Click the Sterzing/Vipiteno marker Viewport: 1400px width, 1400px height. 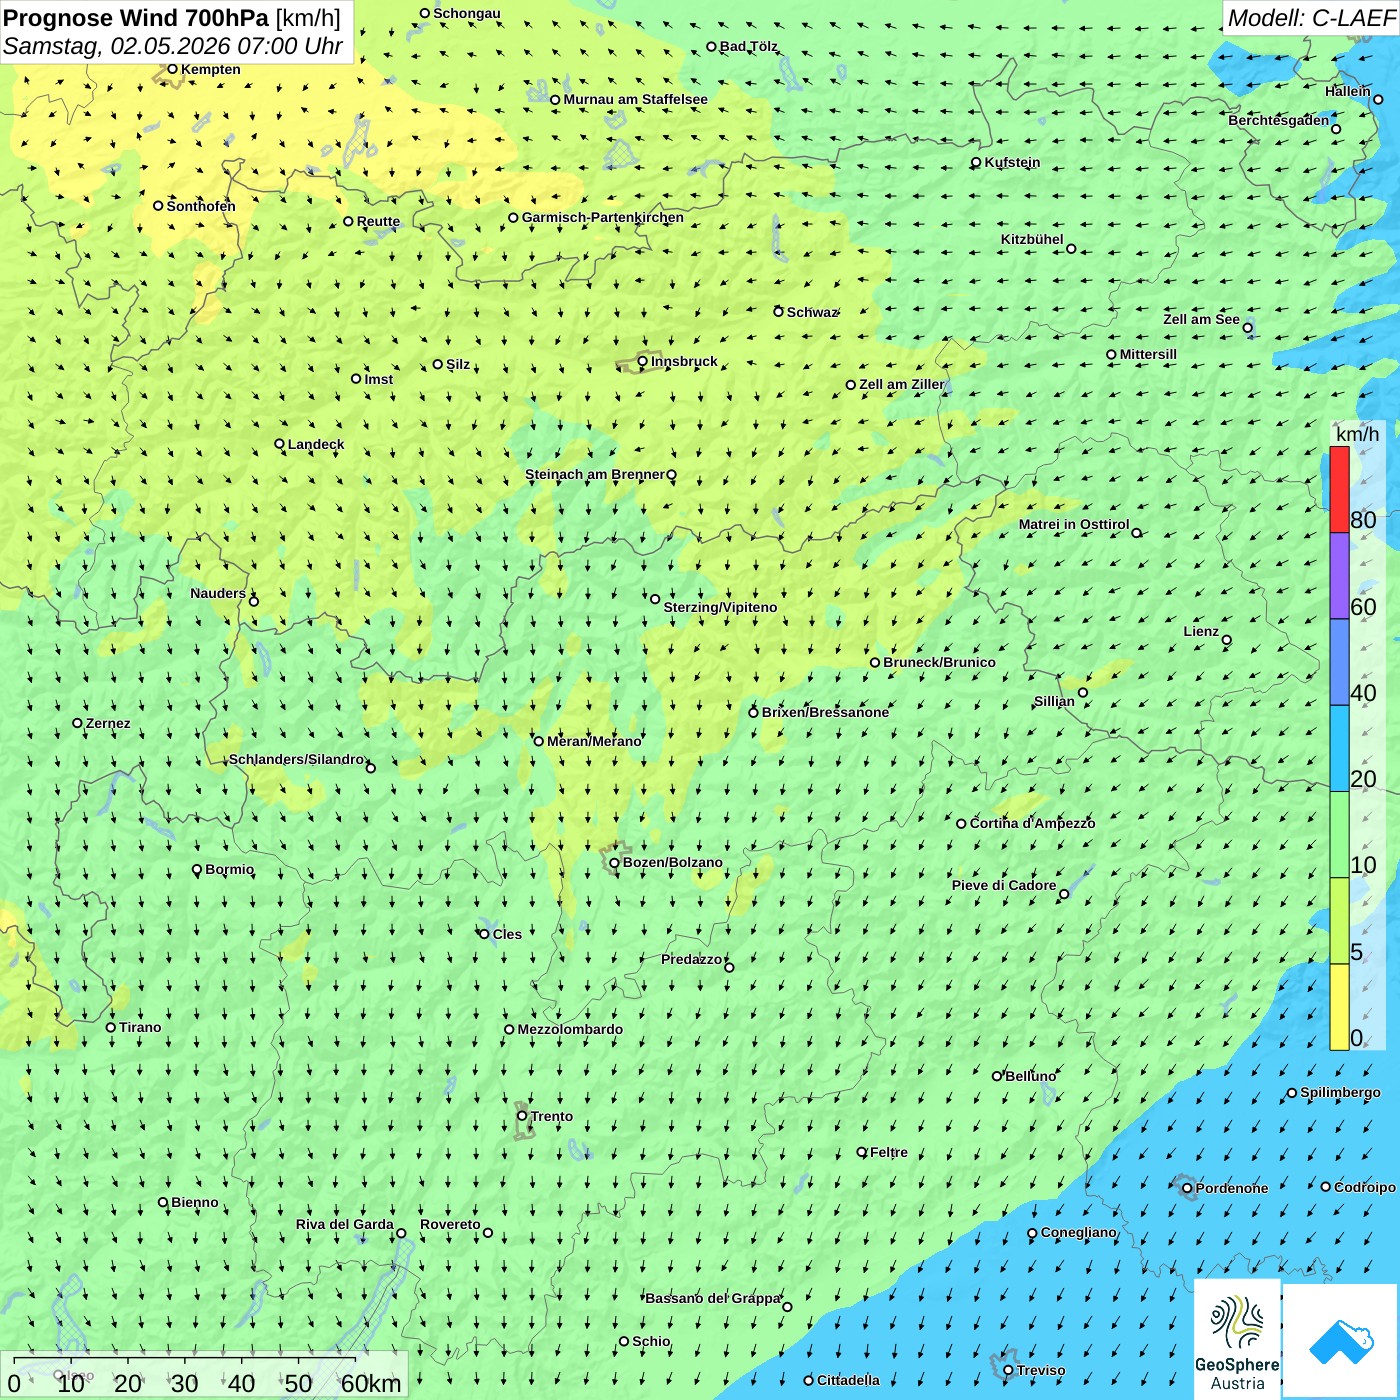(x=655, y=599)
